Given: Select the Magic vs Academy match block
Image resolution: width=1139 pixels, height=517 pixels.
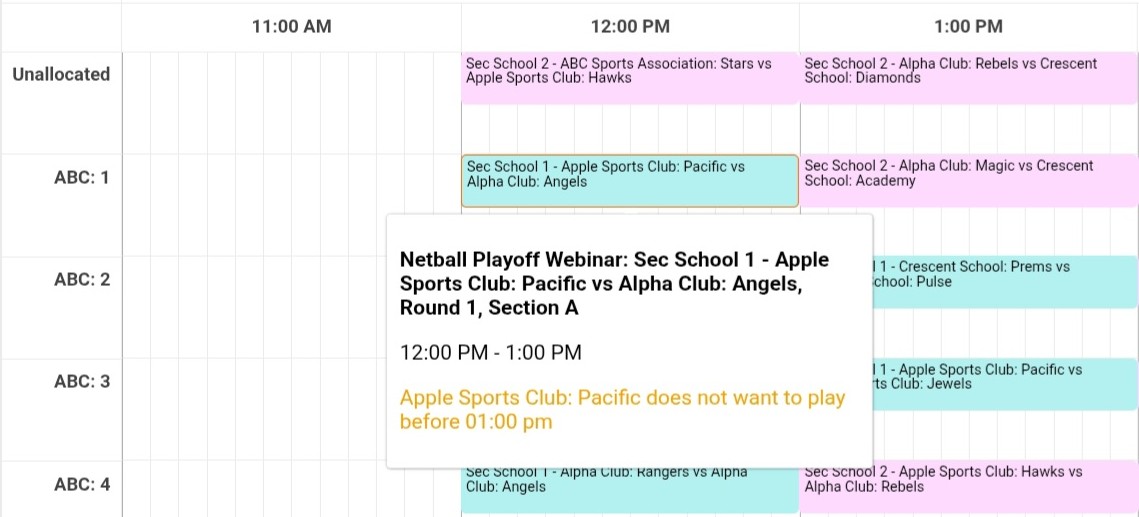Looking at the screenshot, I should (x=969, y=181).
